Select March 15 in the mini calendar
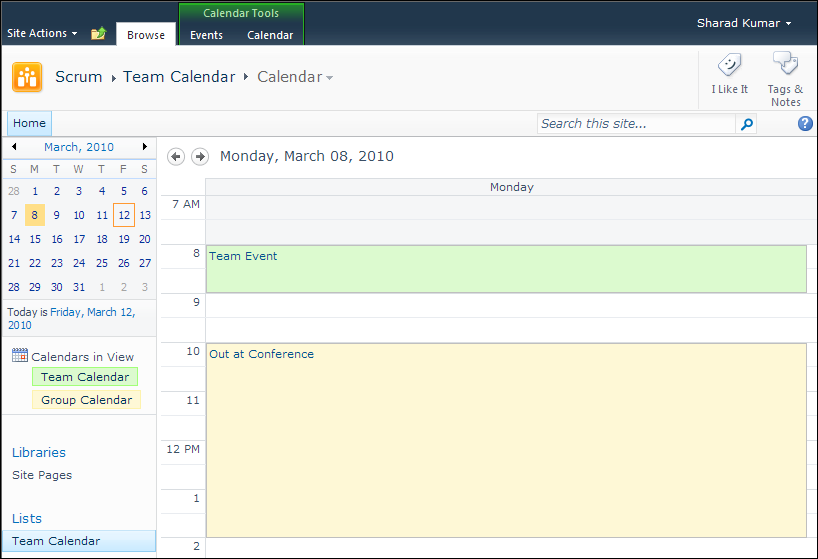The width and height of the screenshot is (818, 559). point(34,239)
